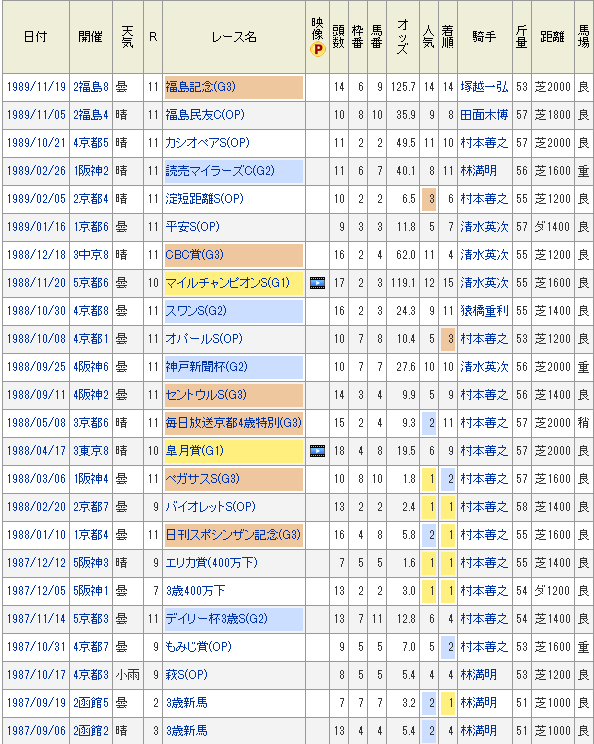Select jockey 田面木博 link
The height and width of the screenshot is (744, 594).
[x=484, y=115]
